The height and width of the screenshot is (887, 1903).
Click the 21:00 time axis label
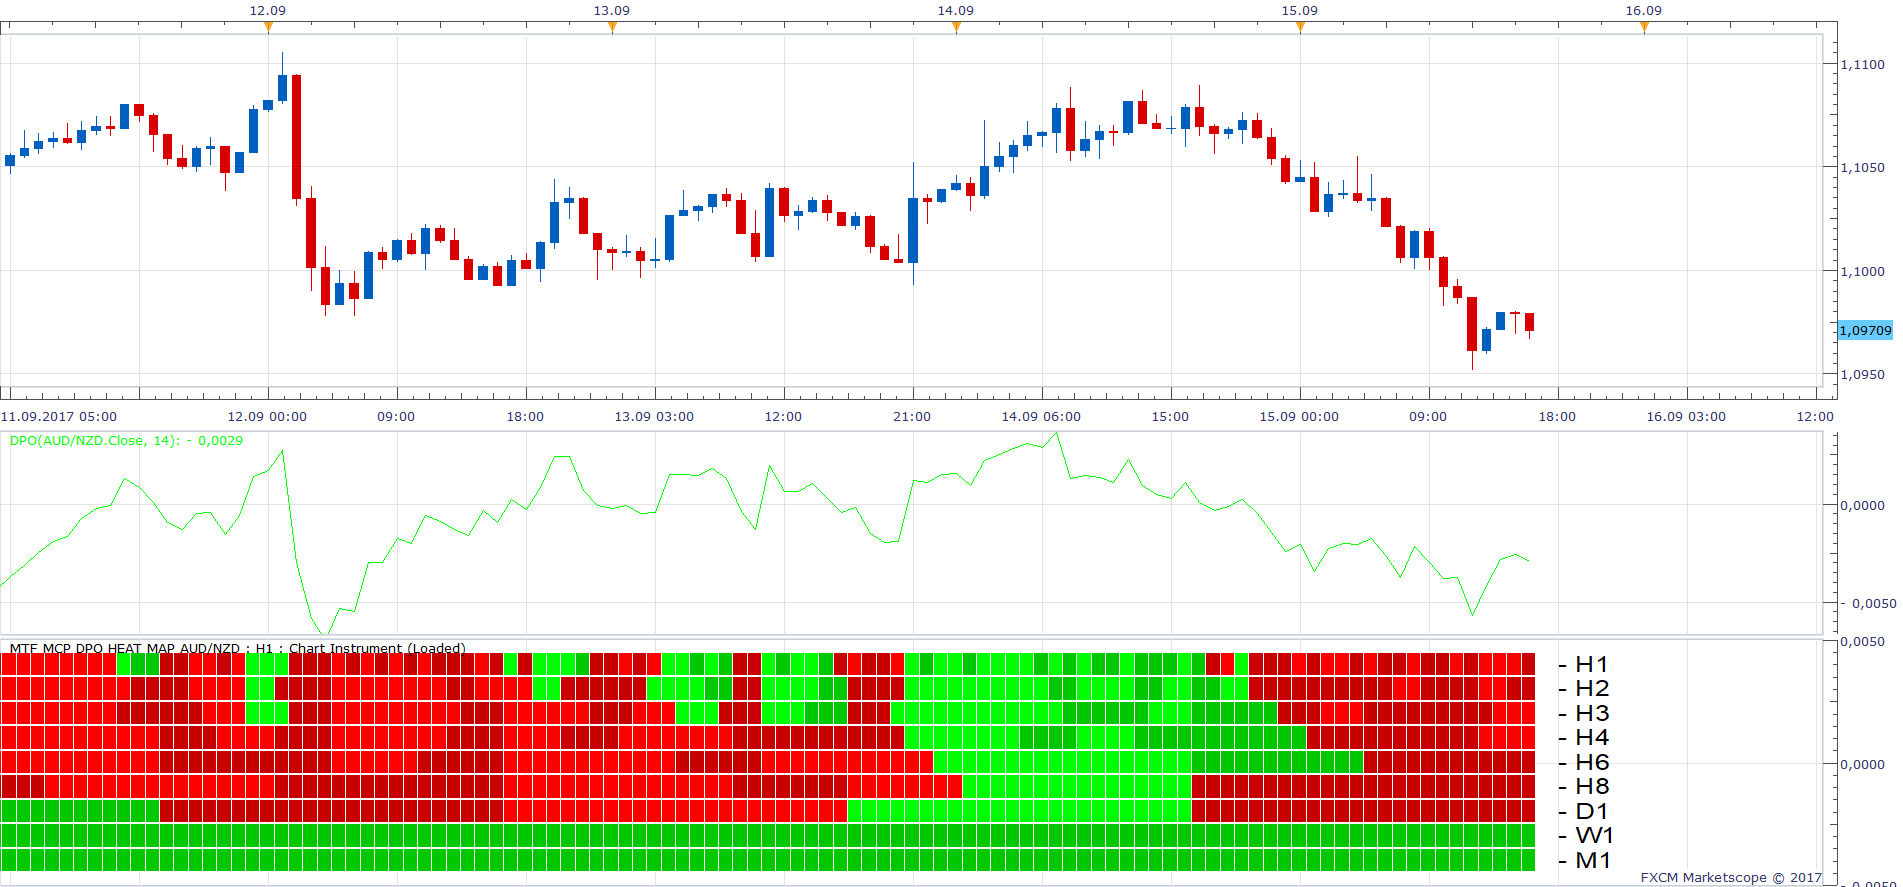pyautogui.click(x=912, y=416)
